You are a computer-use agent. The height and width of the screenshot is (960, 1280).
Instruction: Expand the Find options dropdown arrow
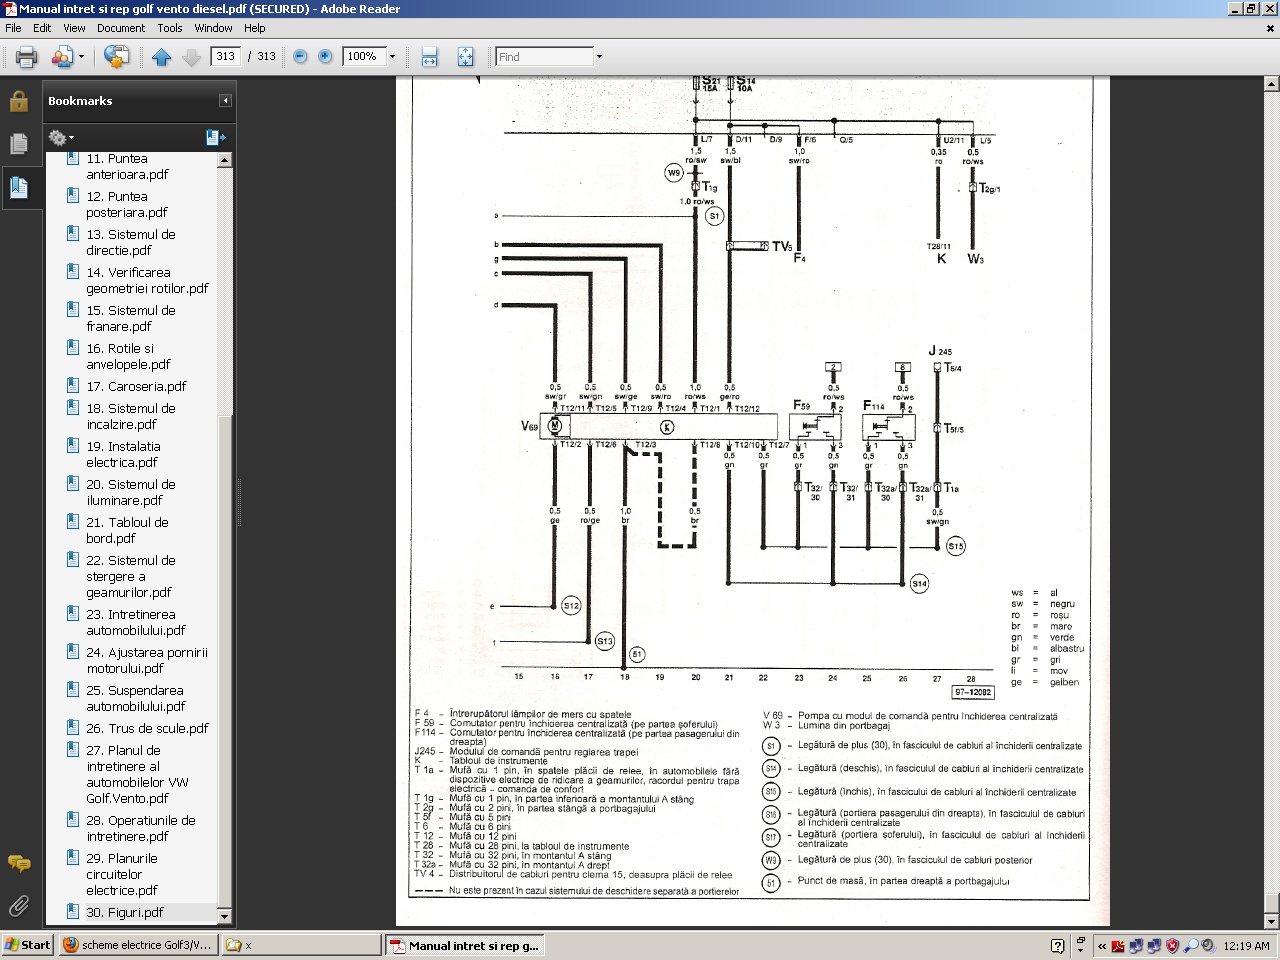tap(599, 57)
